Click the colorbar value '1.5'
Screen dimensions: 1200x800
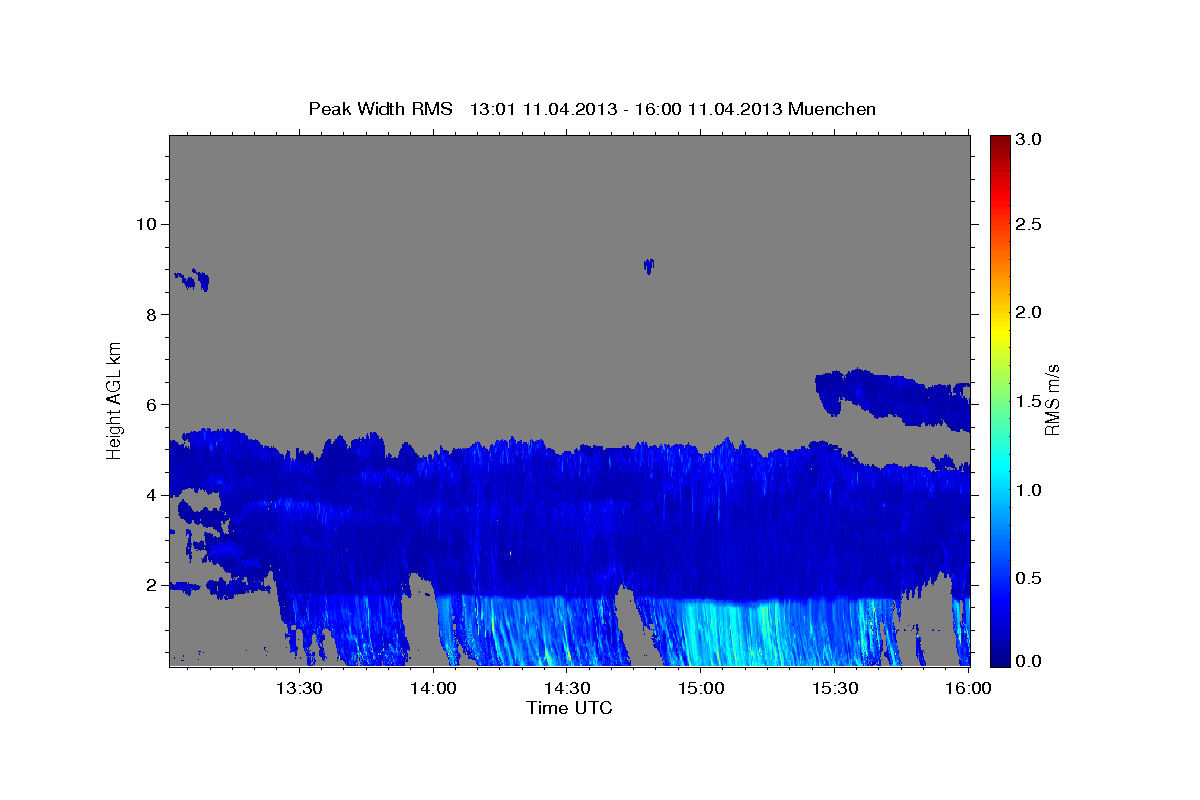[x=1030, y=401]
